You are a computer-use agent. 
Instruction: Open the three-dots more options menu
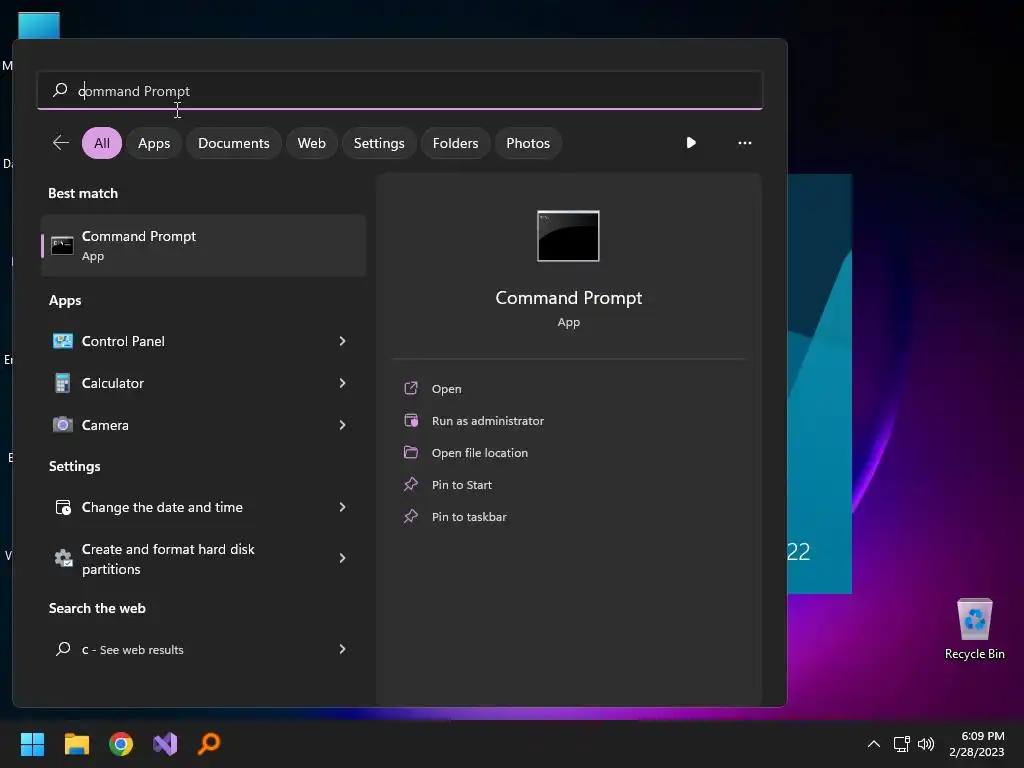click(744, 143)
